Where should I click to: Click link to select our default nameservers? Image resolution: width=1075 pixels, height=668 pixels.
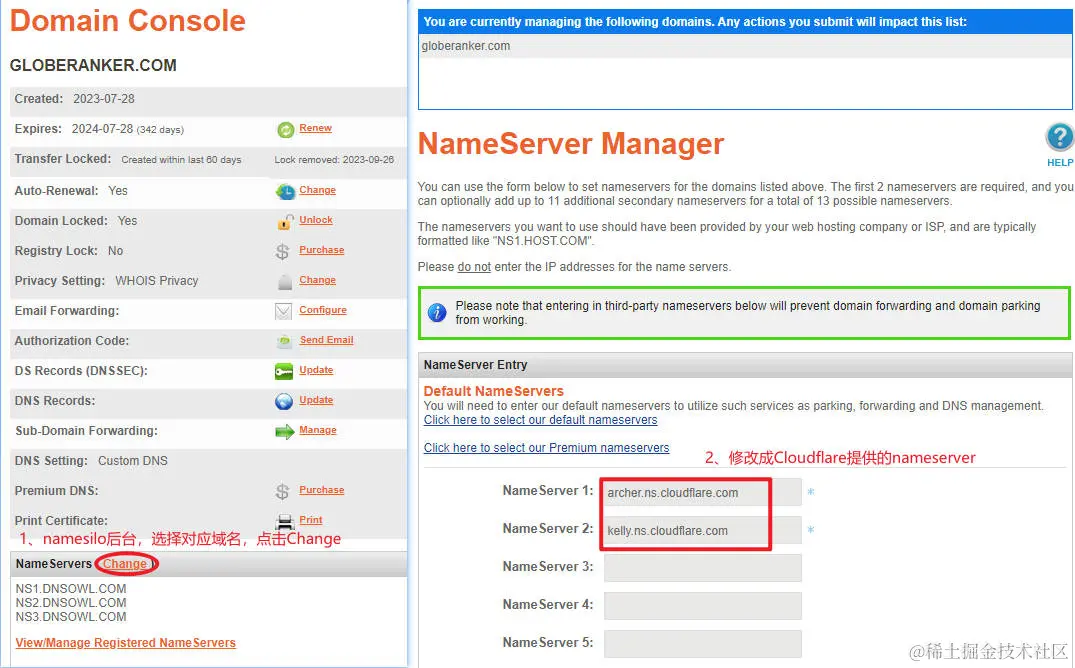[540, 420]
